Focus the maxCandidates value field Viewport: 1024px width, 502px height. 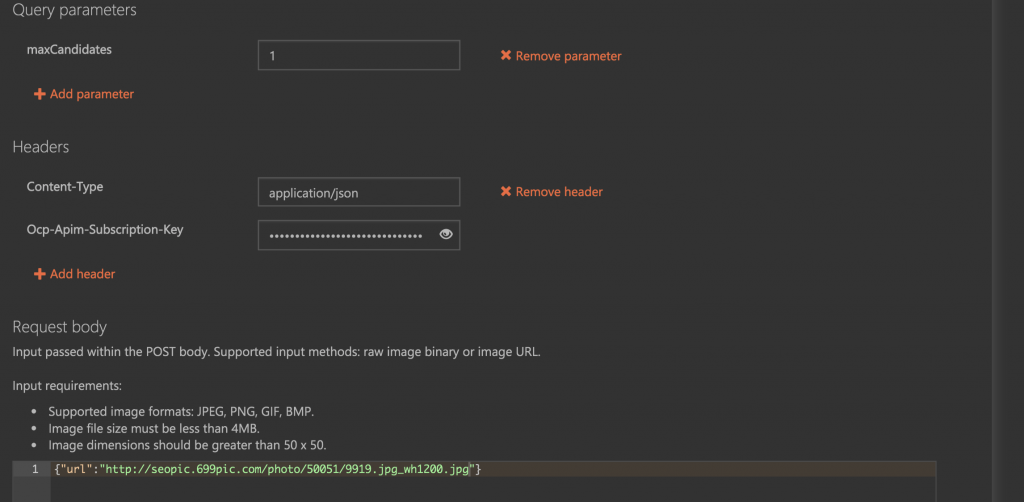click(x=358, y=56)
